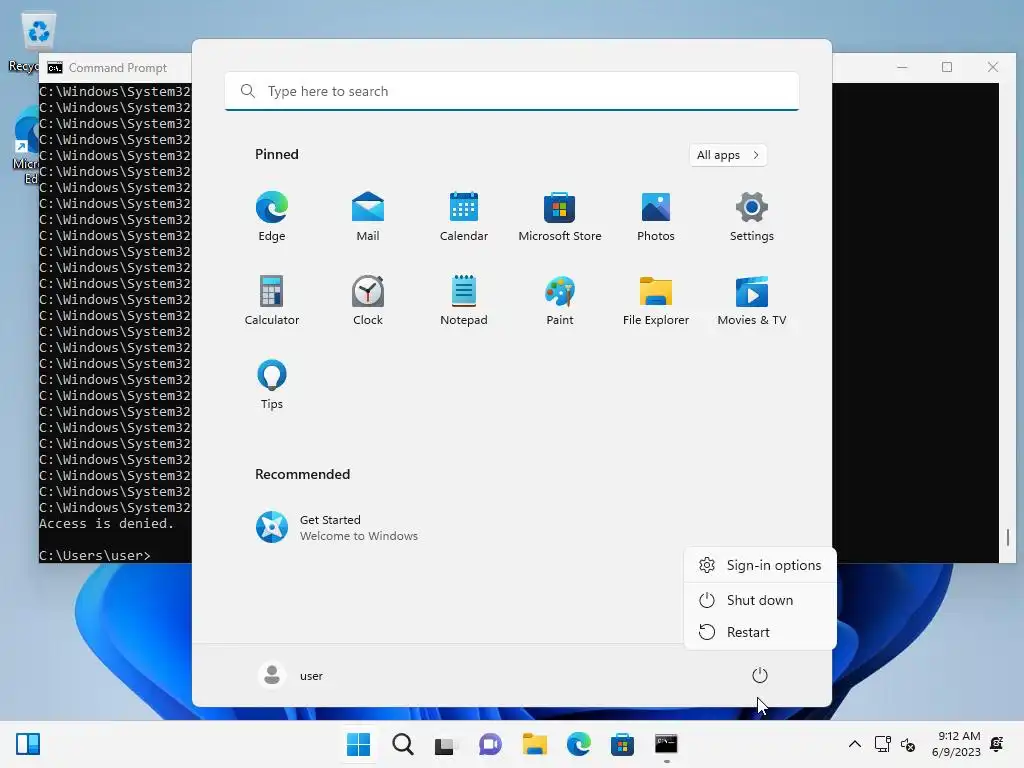Open Edge from pinned apps
The image size is (1024, 768).
click(x=272, y=216)
